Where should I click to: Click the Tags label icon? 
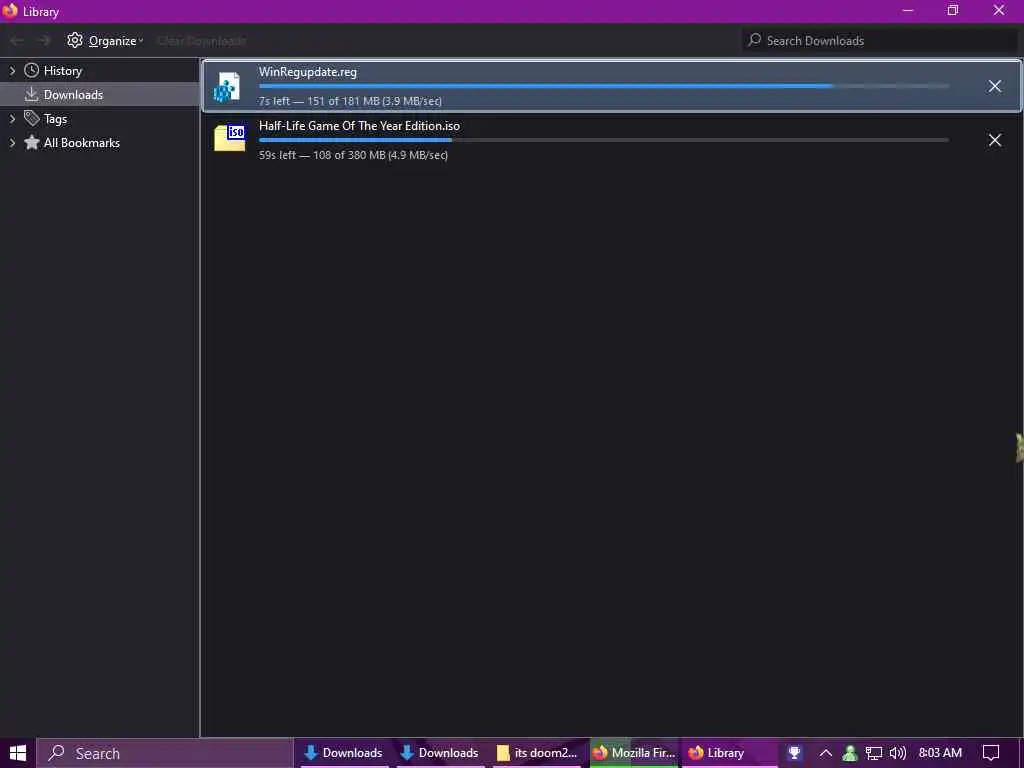click(x=31, y=118)
